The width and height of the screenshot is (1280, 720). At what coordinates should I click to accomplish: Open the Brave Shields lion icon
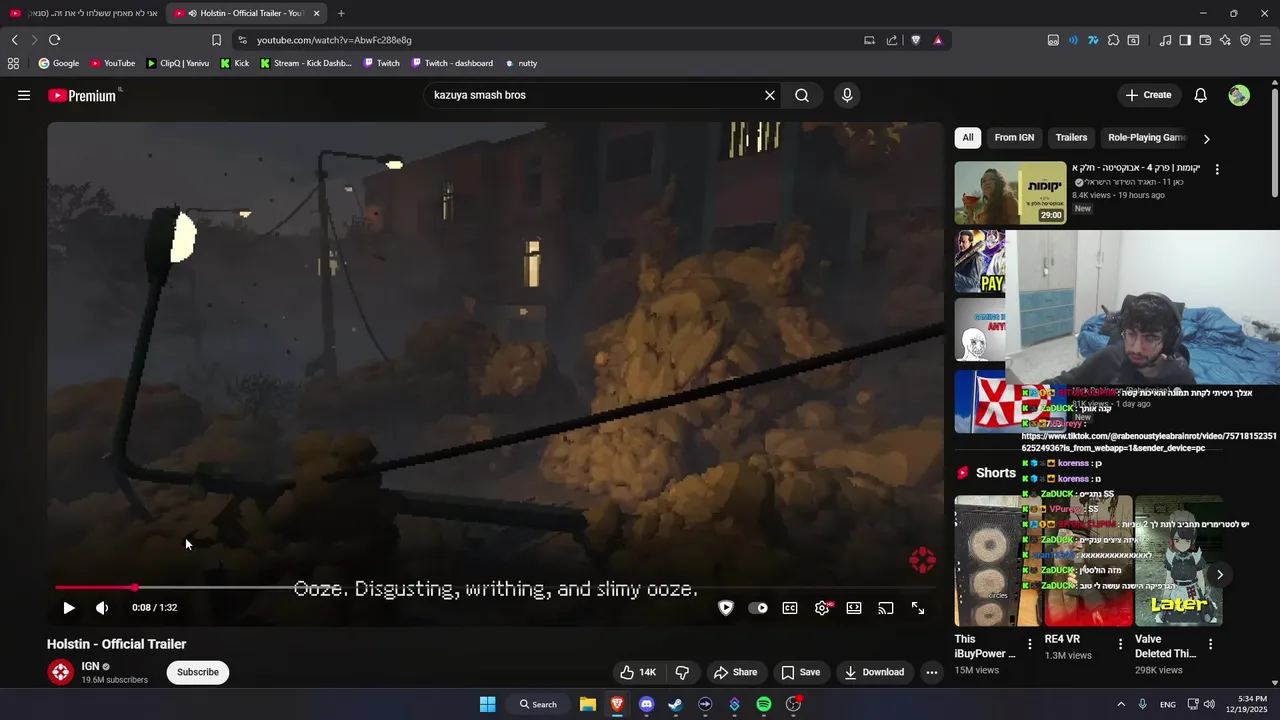(915, 40)
